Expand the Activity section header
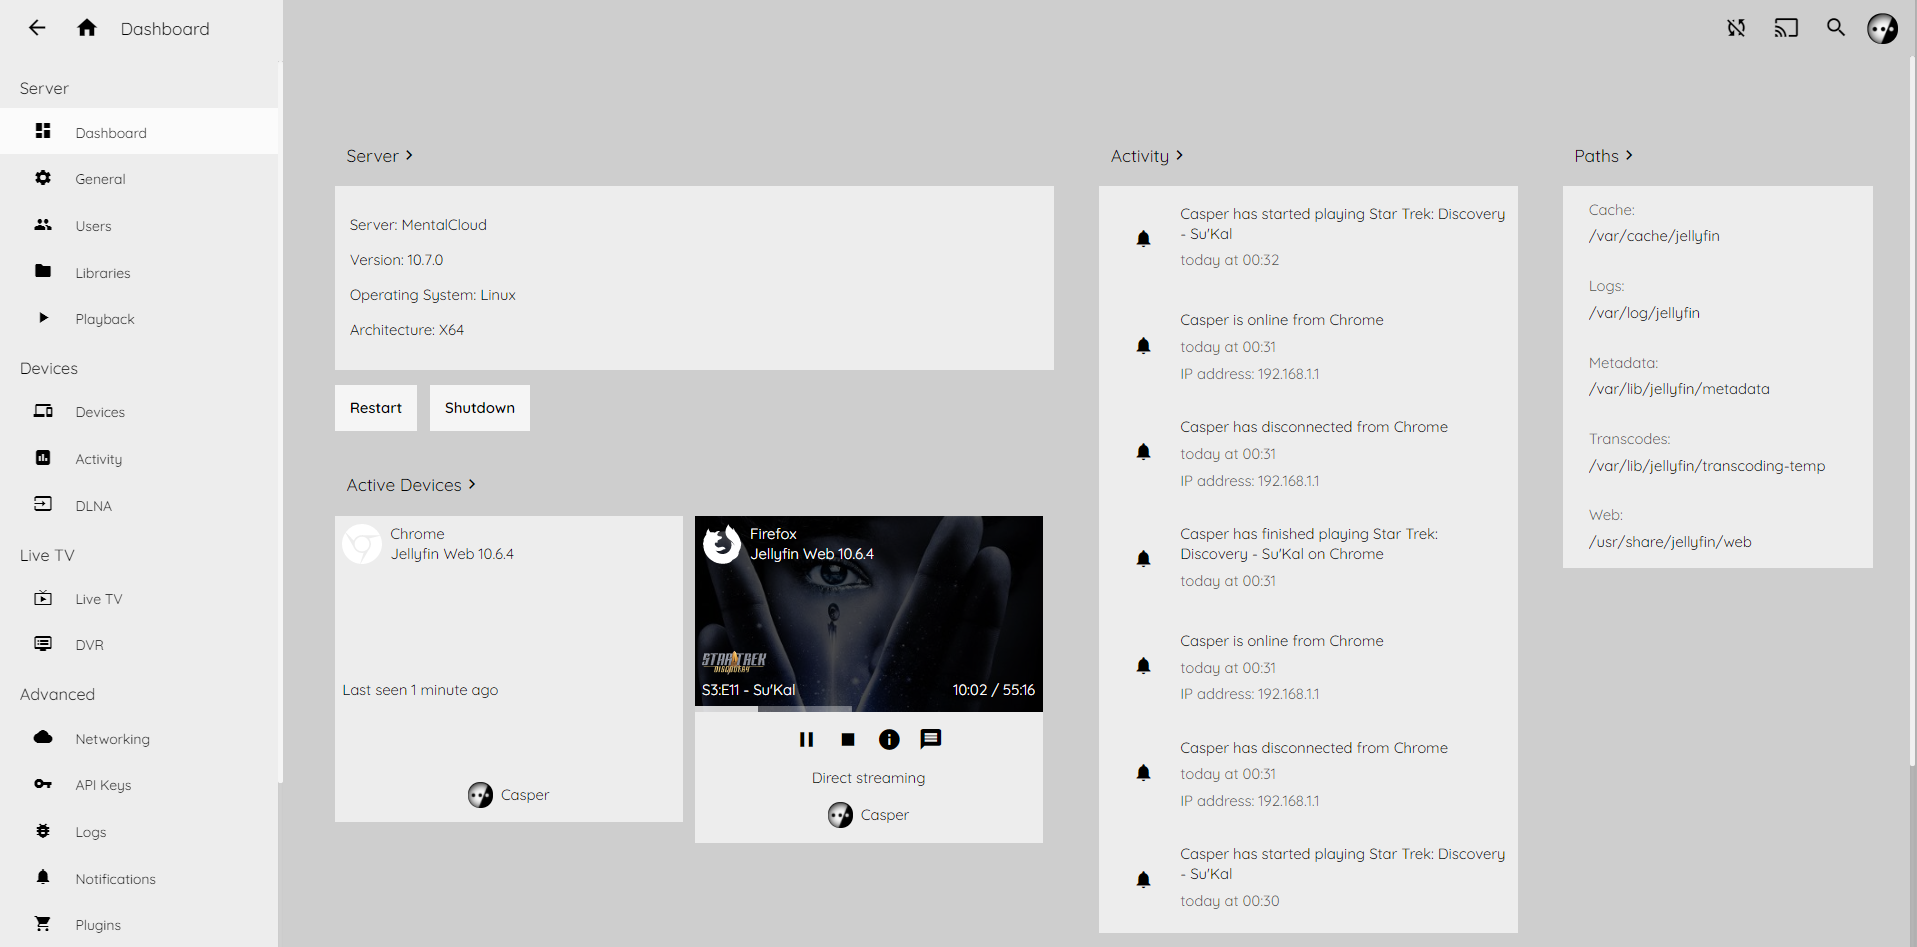The image size is (1917, 947). coord(1146,156)
